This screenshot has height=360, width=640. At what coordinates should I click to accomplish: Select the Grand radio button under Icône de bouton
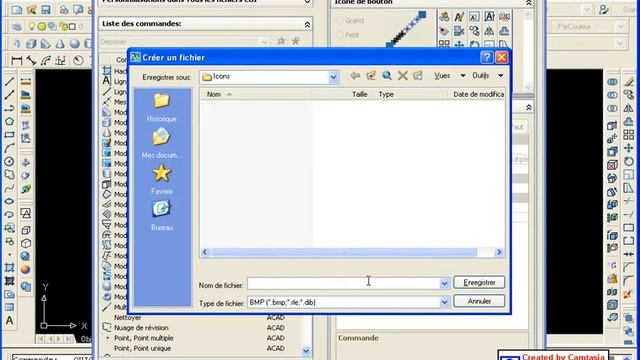(340, 20)
